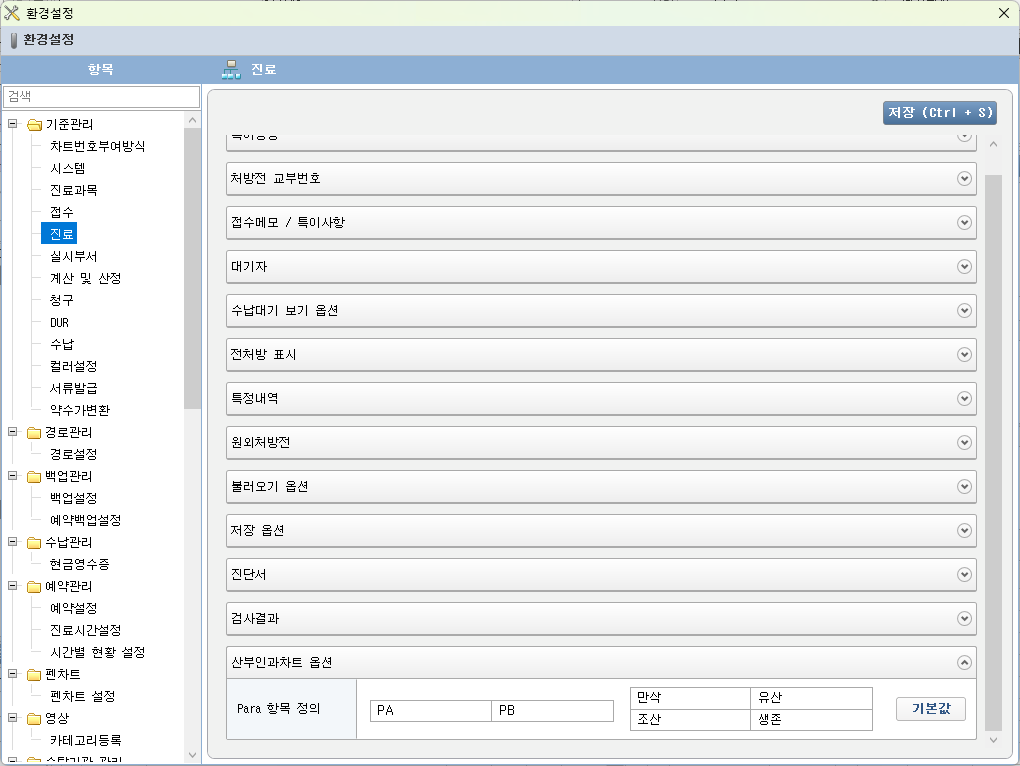1020x766 pixels.
Task: Click the 백업관리 folder icon
Action: tap(34, 477)
